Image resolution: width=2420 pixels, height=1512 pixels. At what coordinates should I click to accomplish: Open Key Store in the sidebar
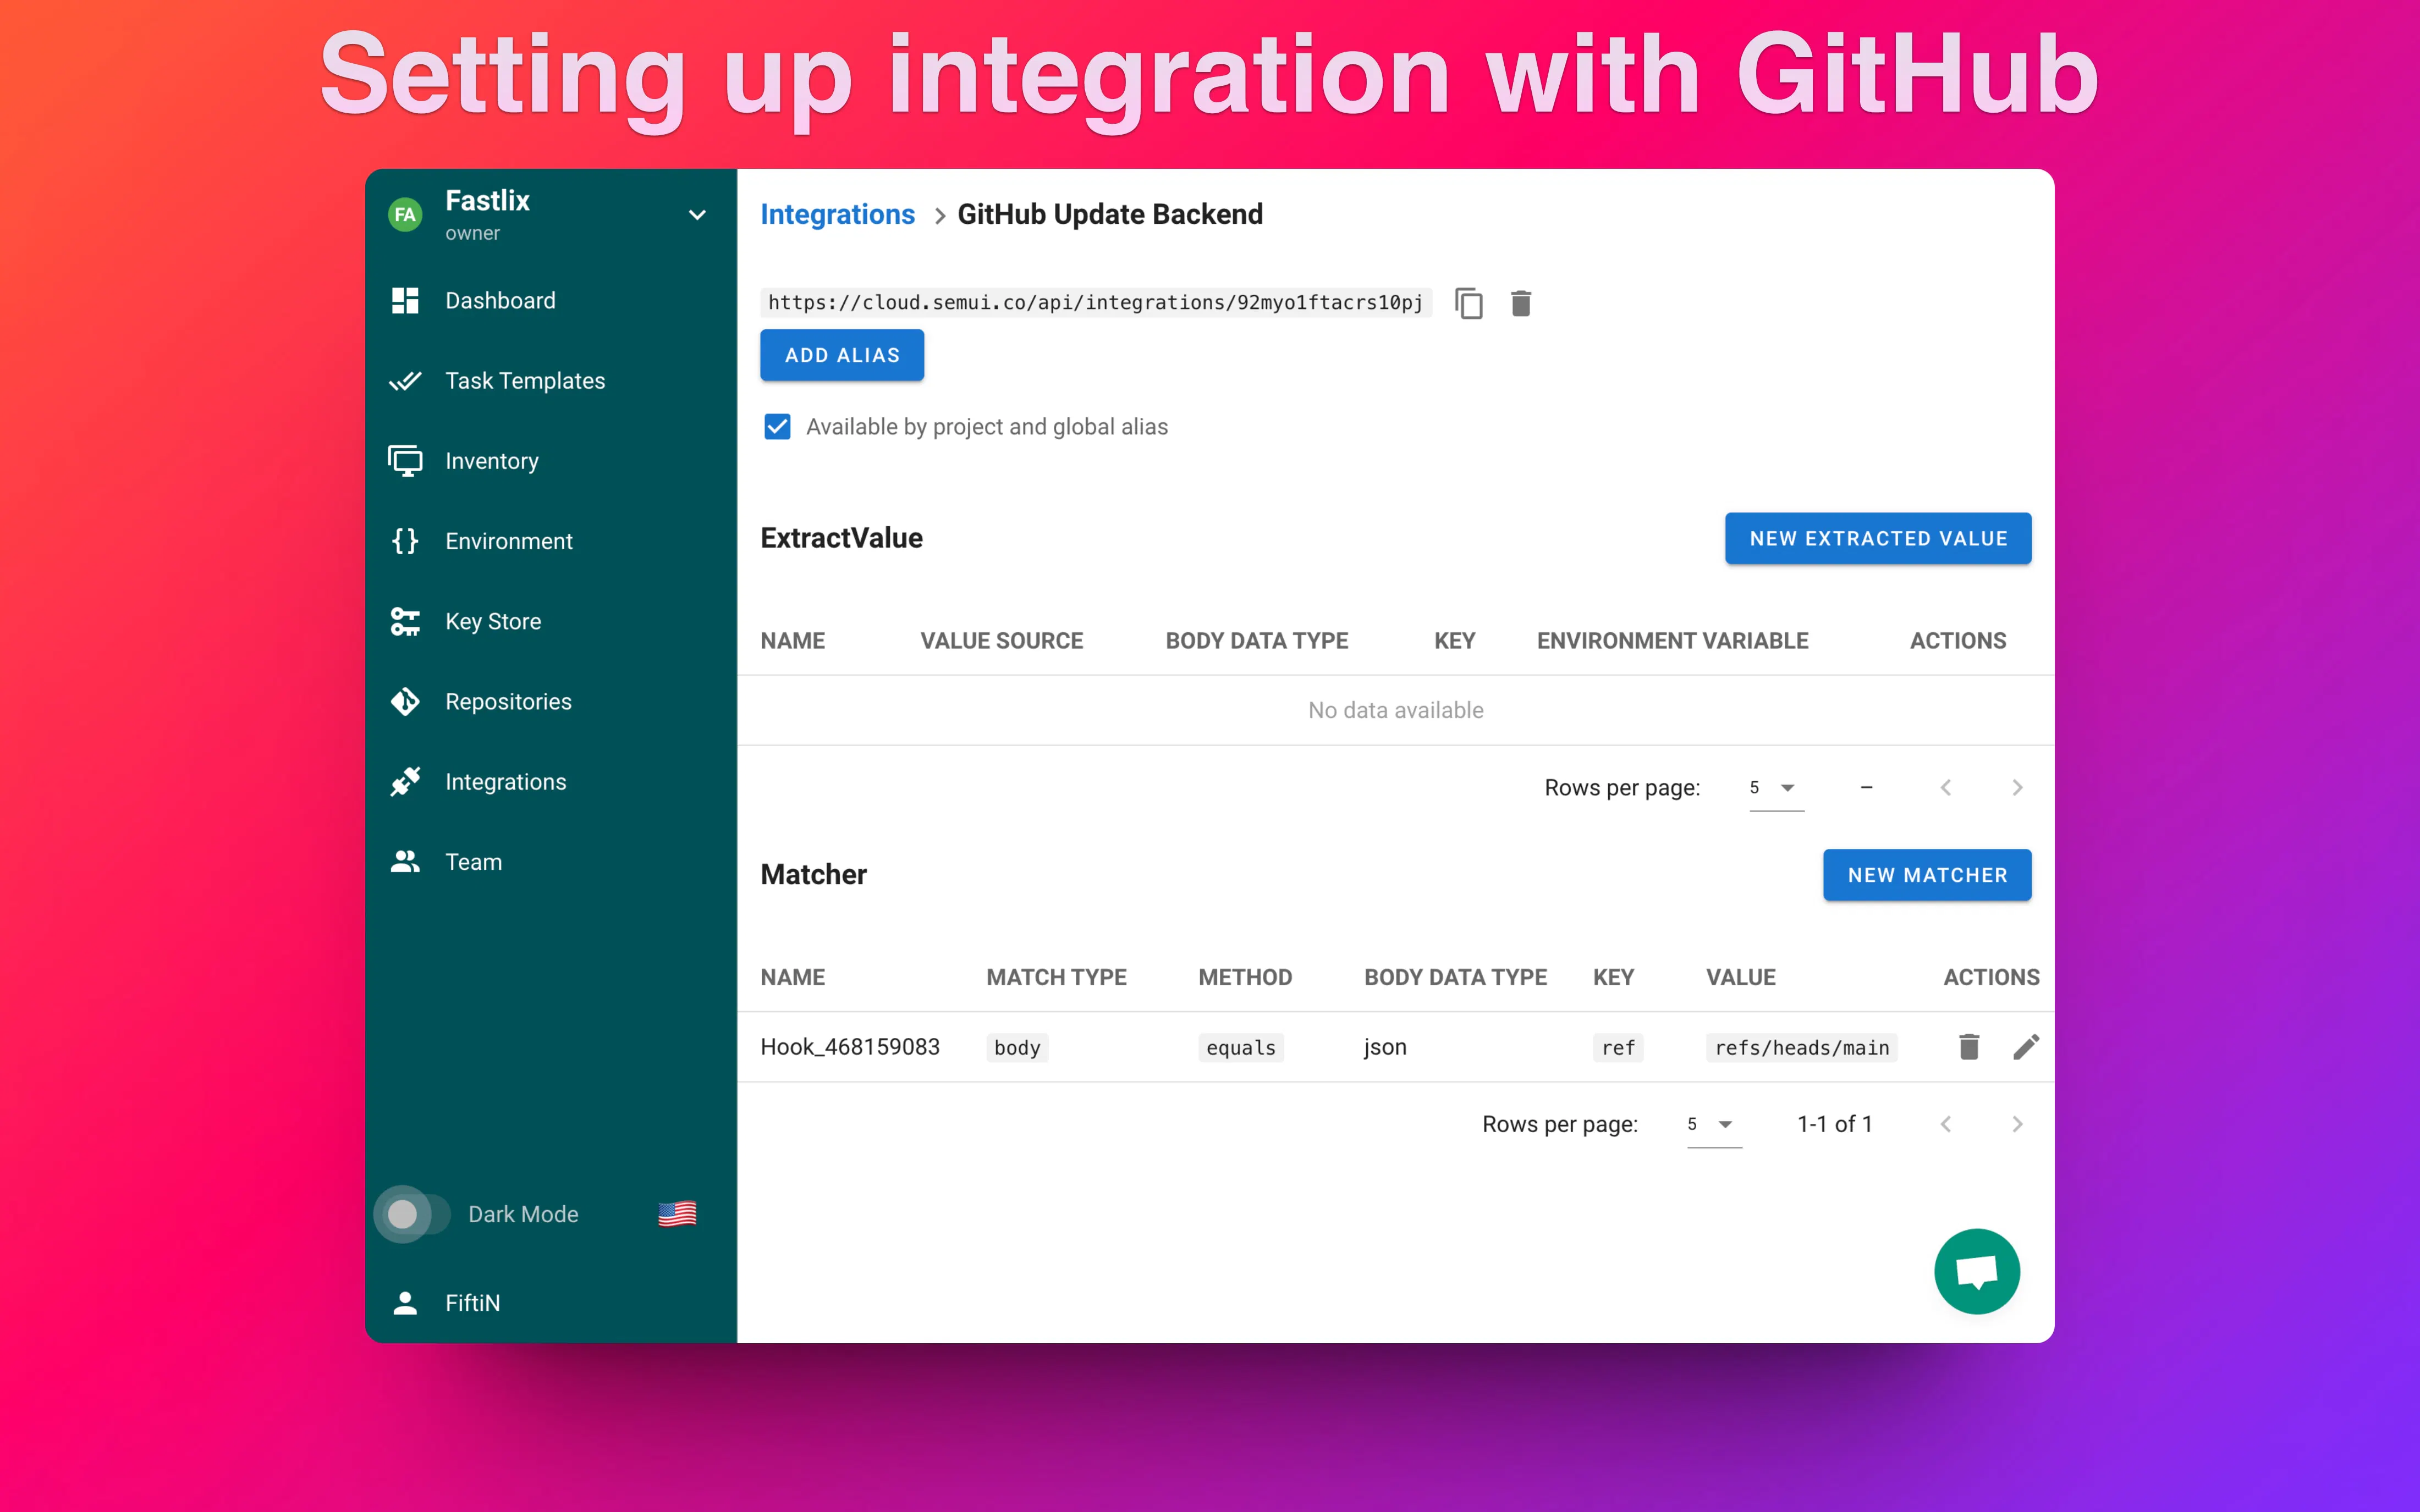[551, 621]
